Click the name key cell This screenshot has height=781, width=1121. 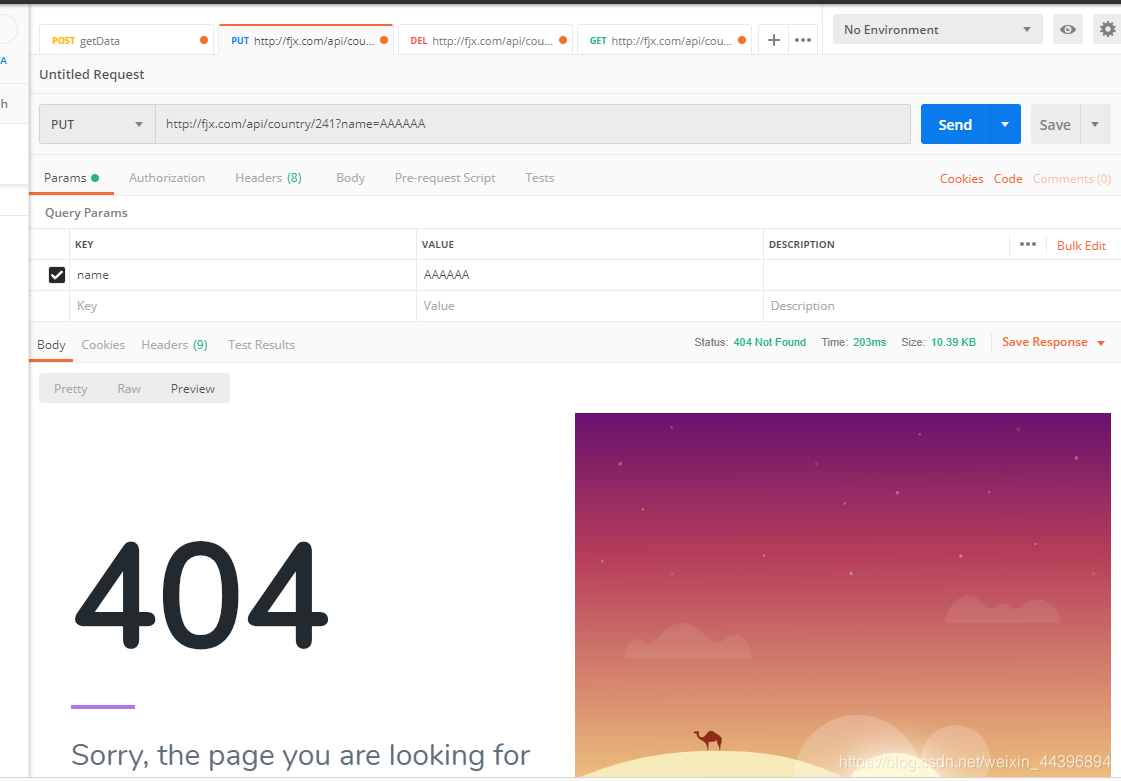(x=243, y=275)
